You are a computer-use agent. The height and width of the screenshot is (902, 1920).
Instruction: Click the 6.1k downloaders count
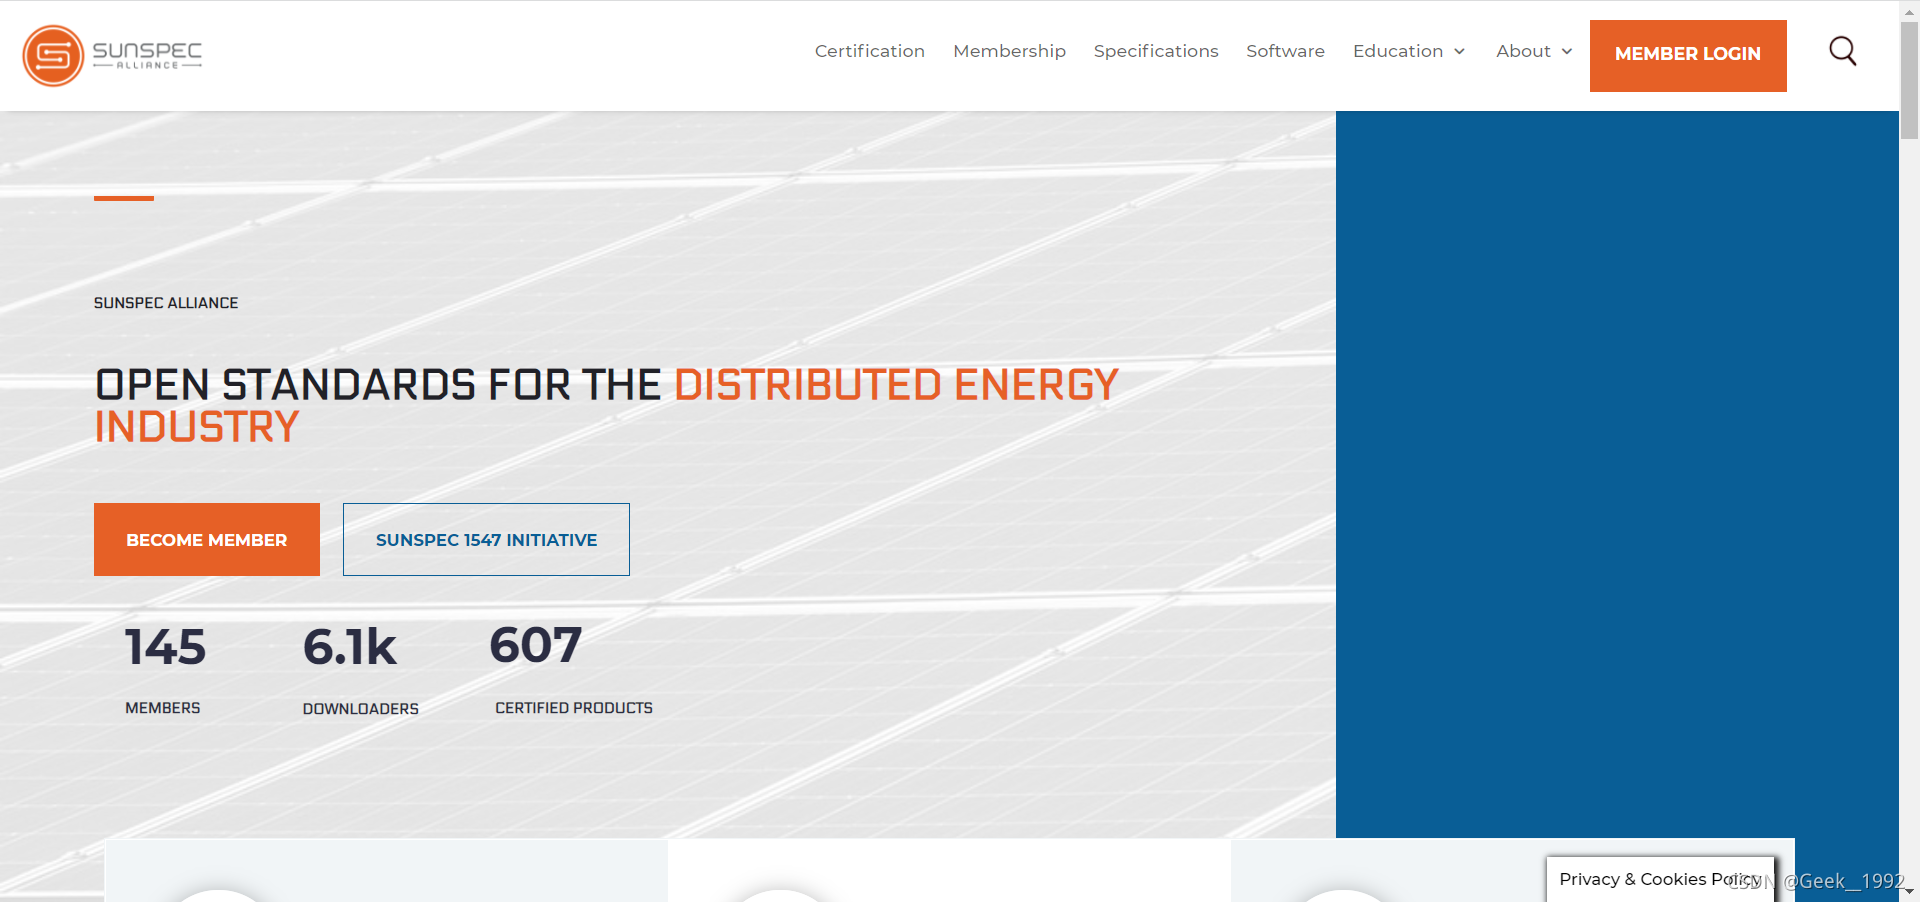pos(350,647)
